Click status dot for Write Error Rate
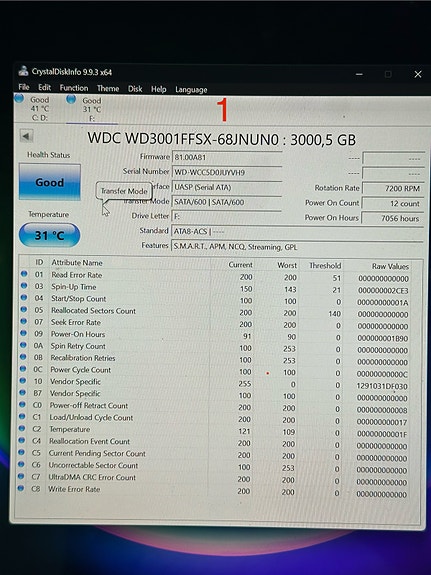 (21, 488)
